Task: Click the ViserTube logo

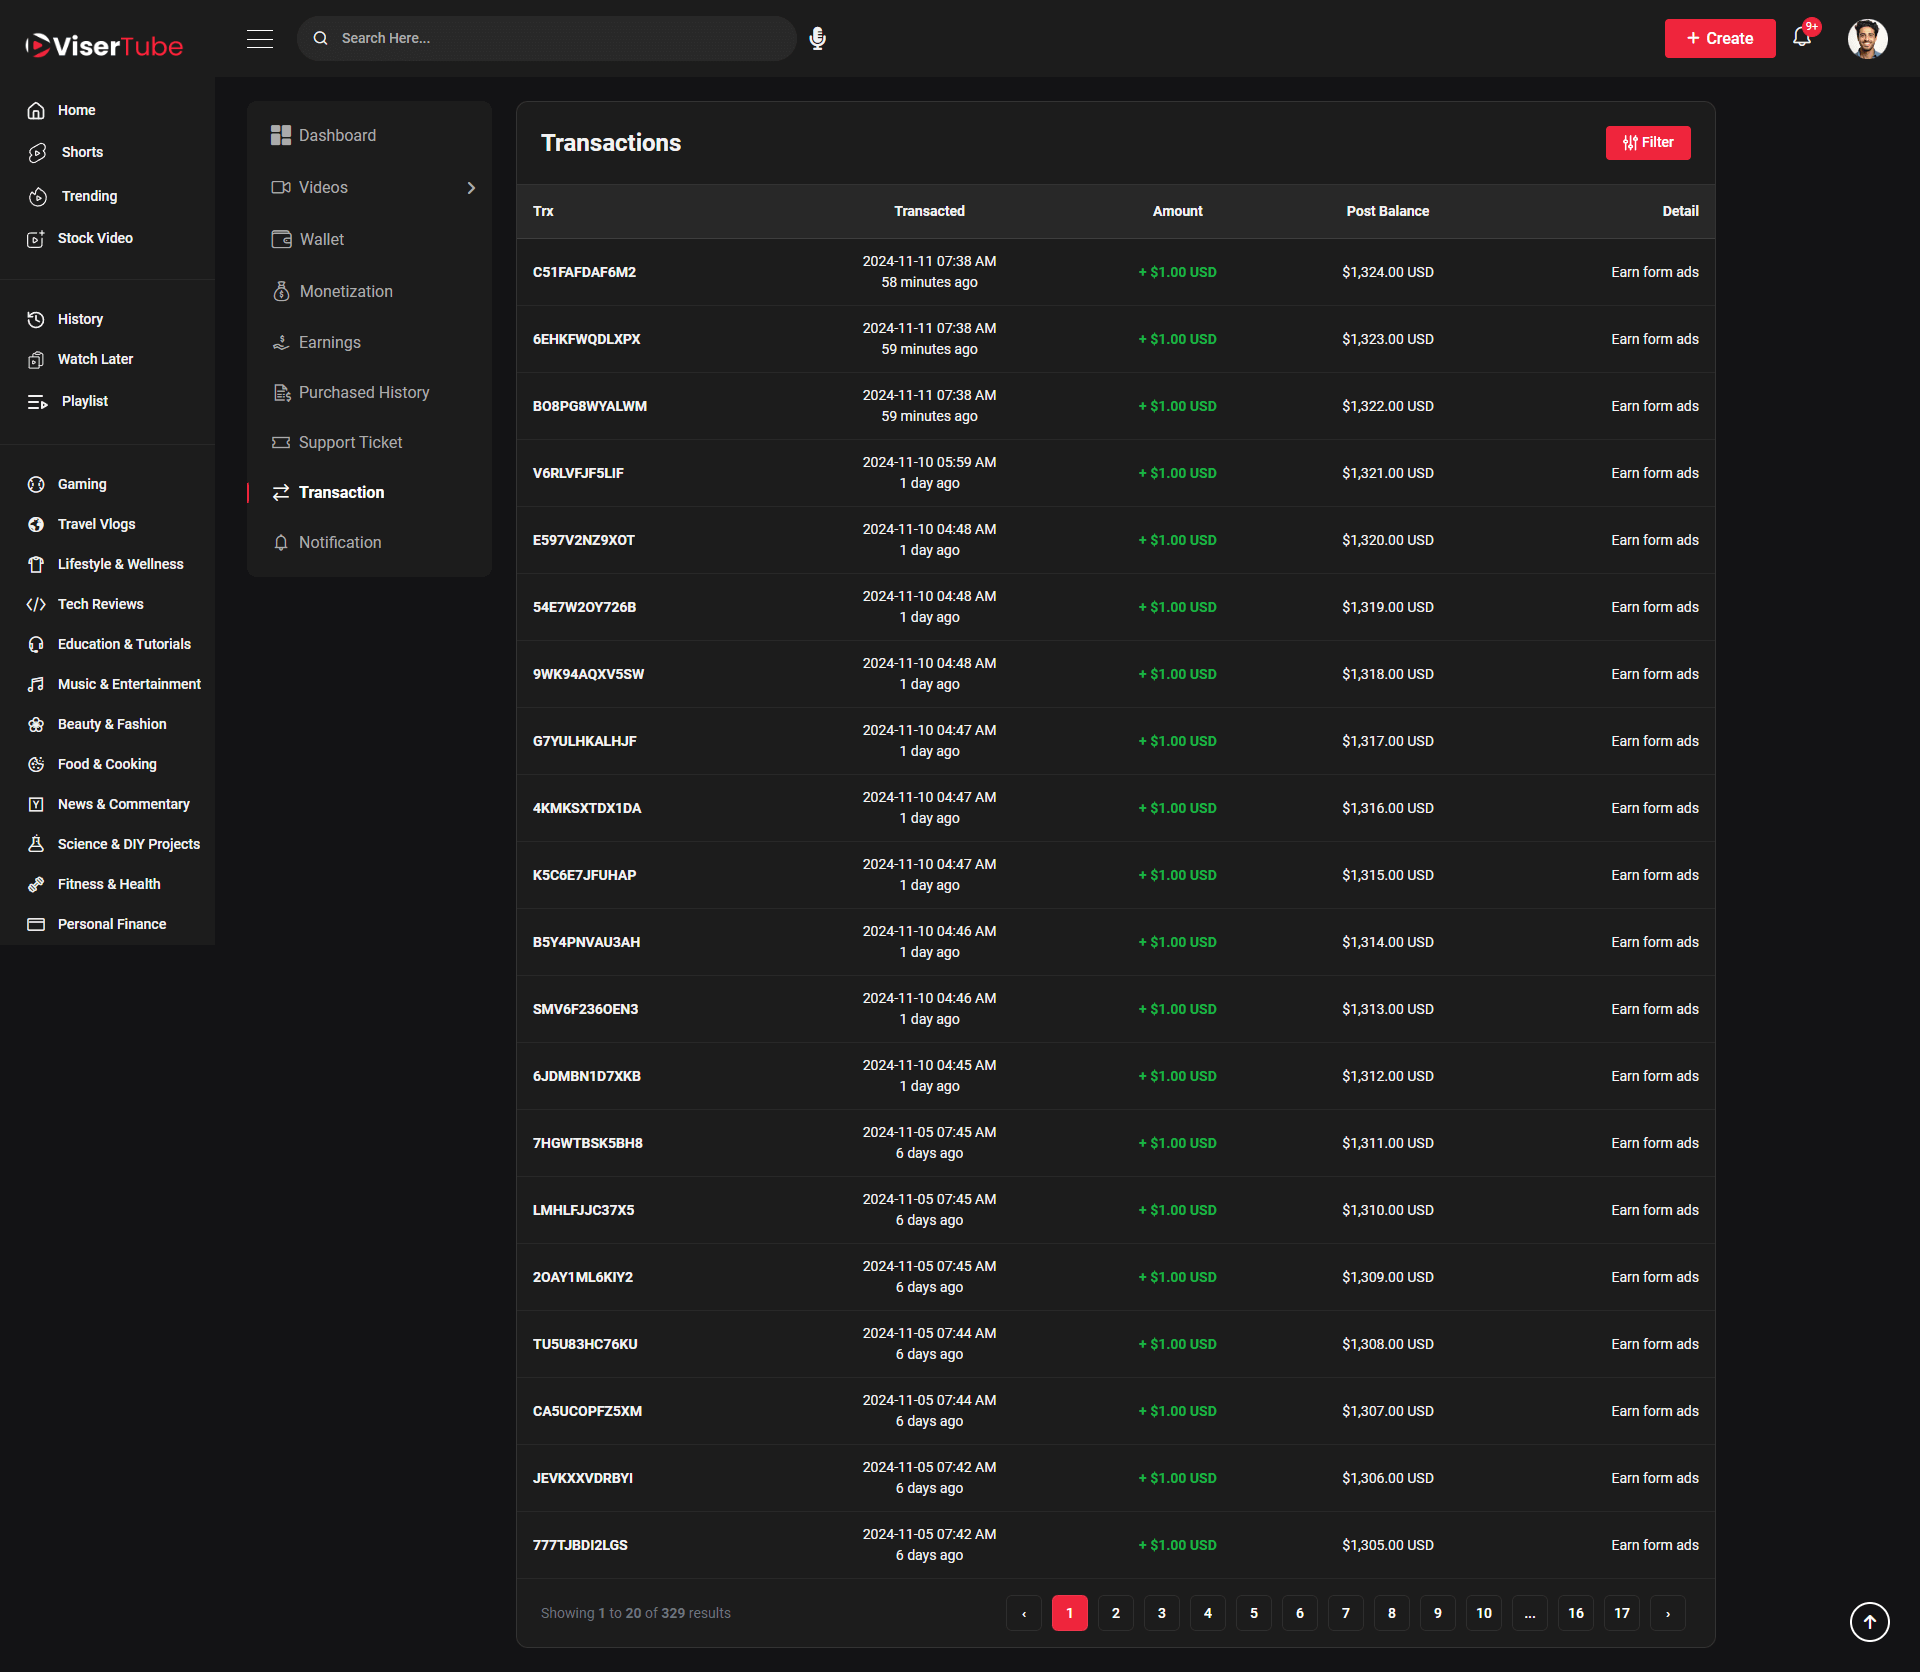Action: 104,45
